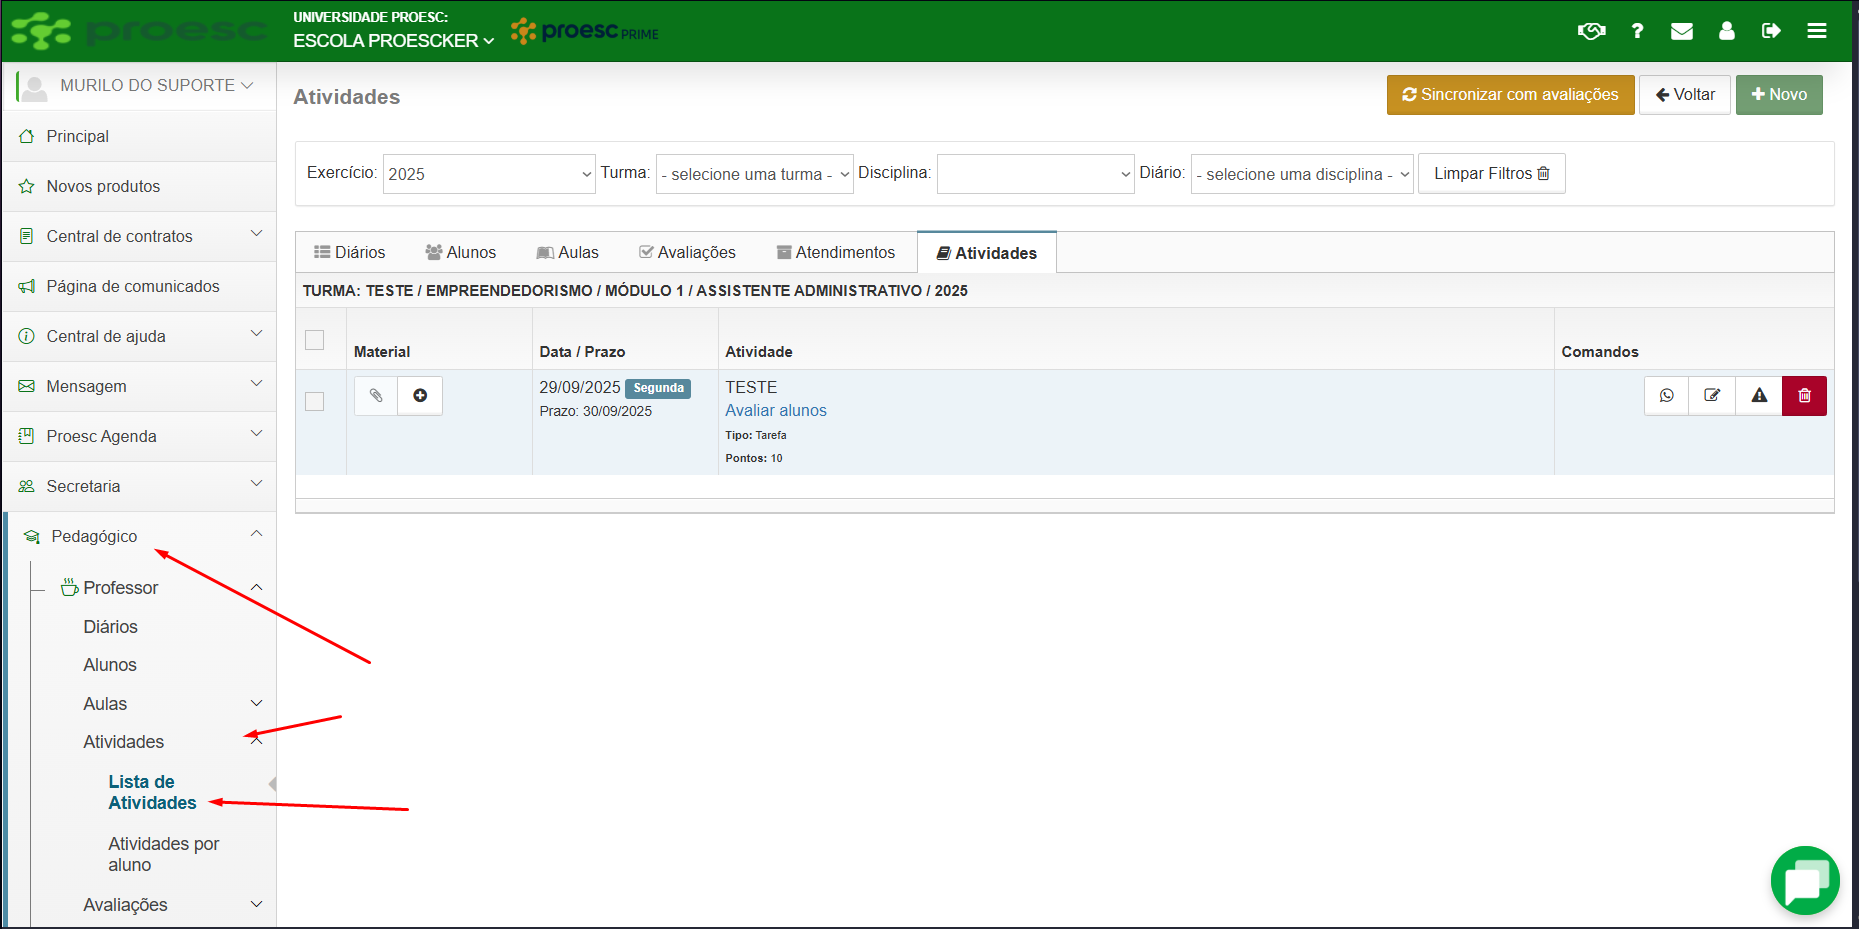The image size is (1859, 929).
Task: Check the TESTE activity row checkbox
Action: click(x=315, y=402)
